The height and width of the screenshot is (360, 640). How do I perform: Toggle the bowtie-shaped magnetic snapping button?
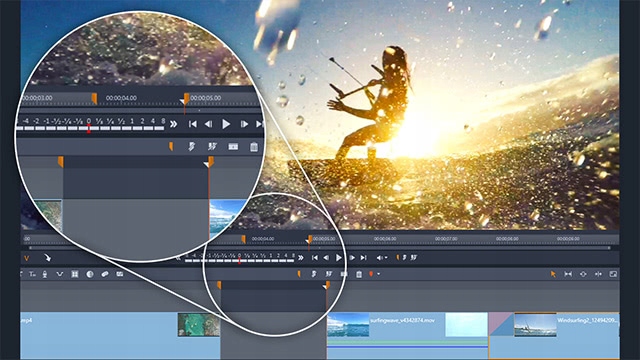pos(568,274)
